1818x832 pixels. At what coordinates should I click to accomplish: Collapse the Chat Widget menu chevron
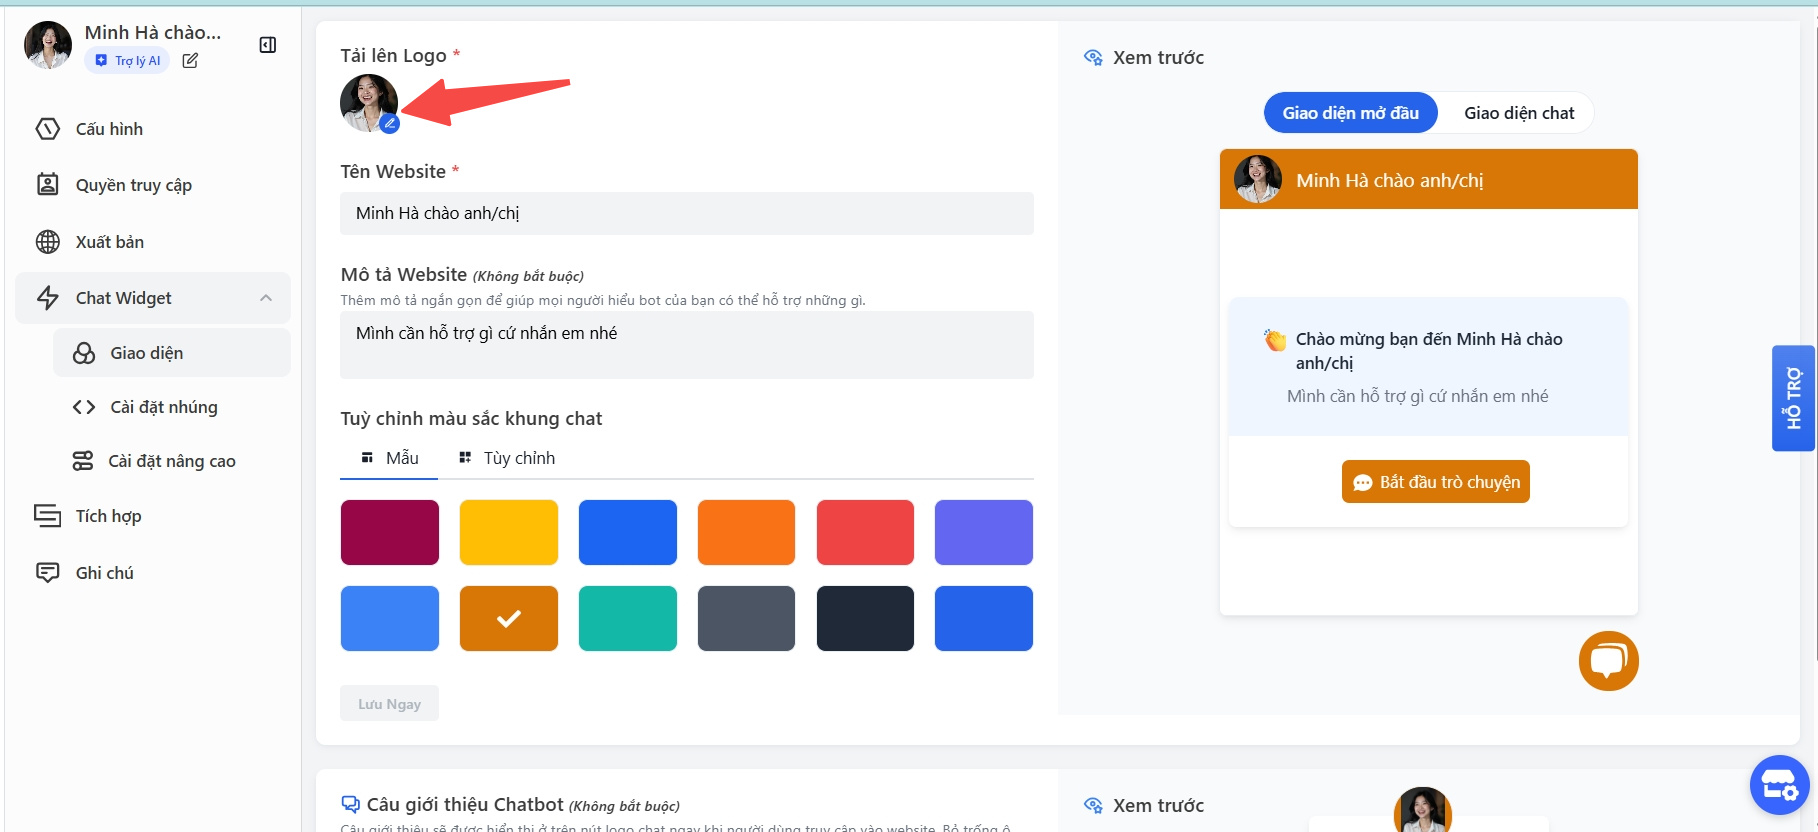point(266,298)
